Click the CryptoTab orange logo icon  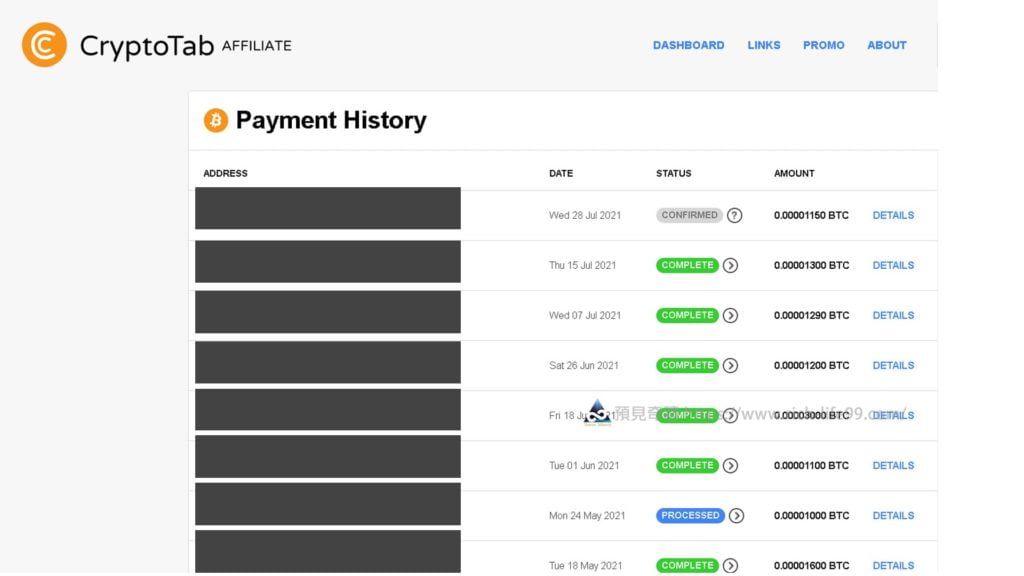44,45
